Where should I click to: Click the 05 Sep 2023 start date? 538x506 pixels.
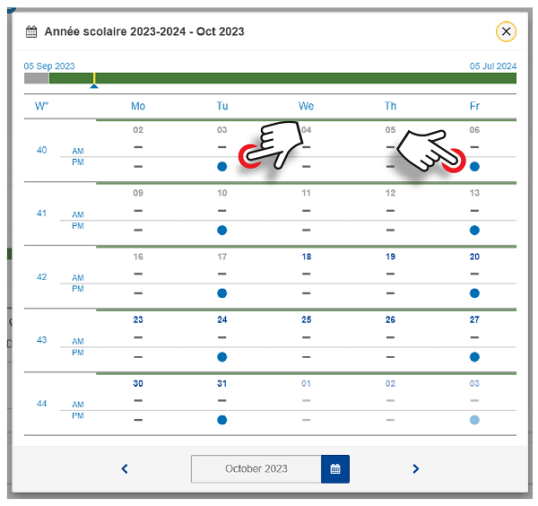49,66
